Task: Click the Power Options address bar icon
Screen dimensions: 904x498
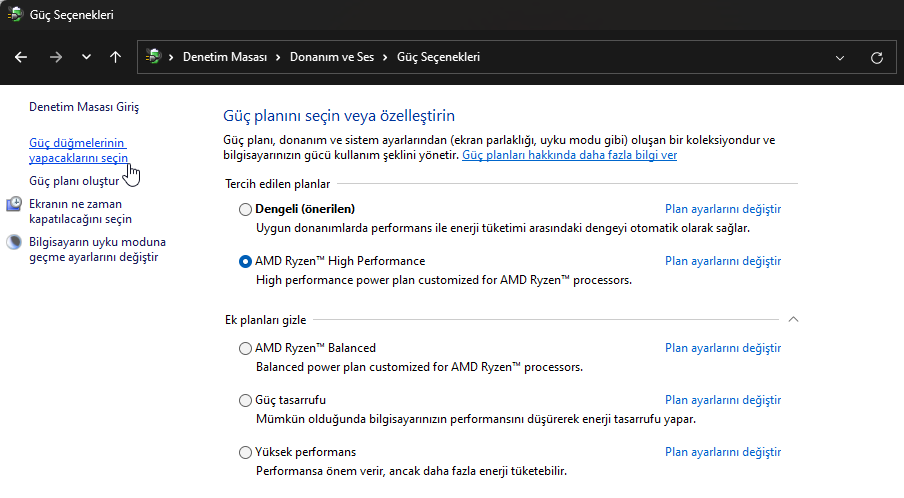Action: click(153, 56)
